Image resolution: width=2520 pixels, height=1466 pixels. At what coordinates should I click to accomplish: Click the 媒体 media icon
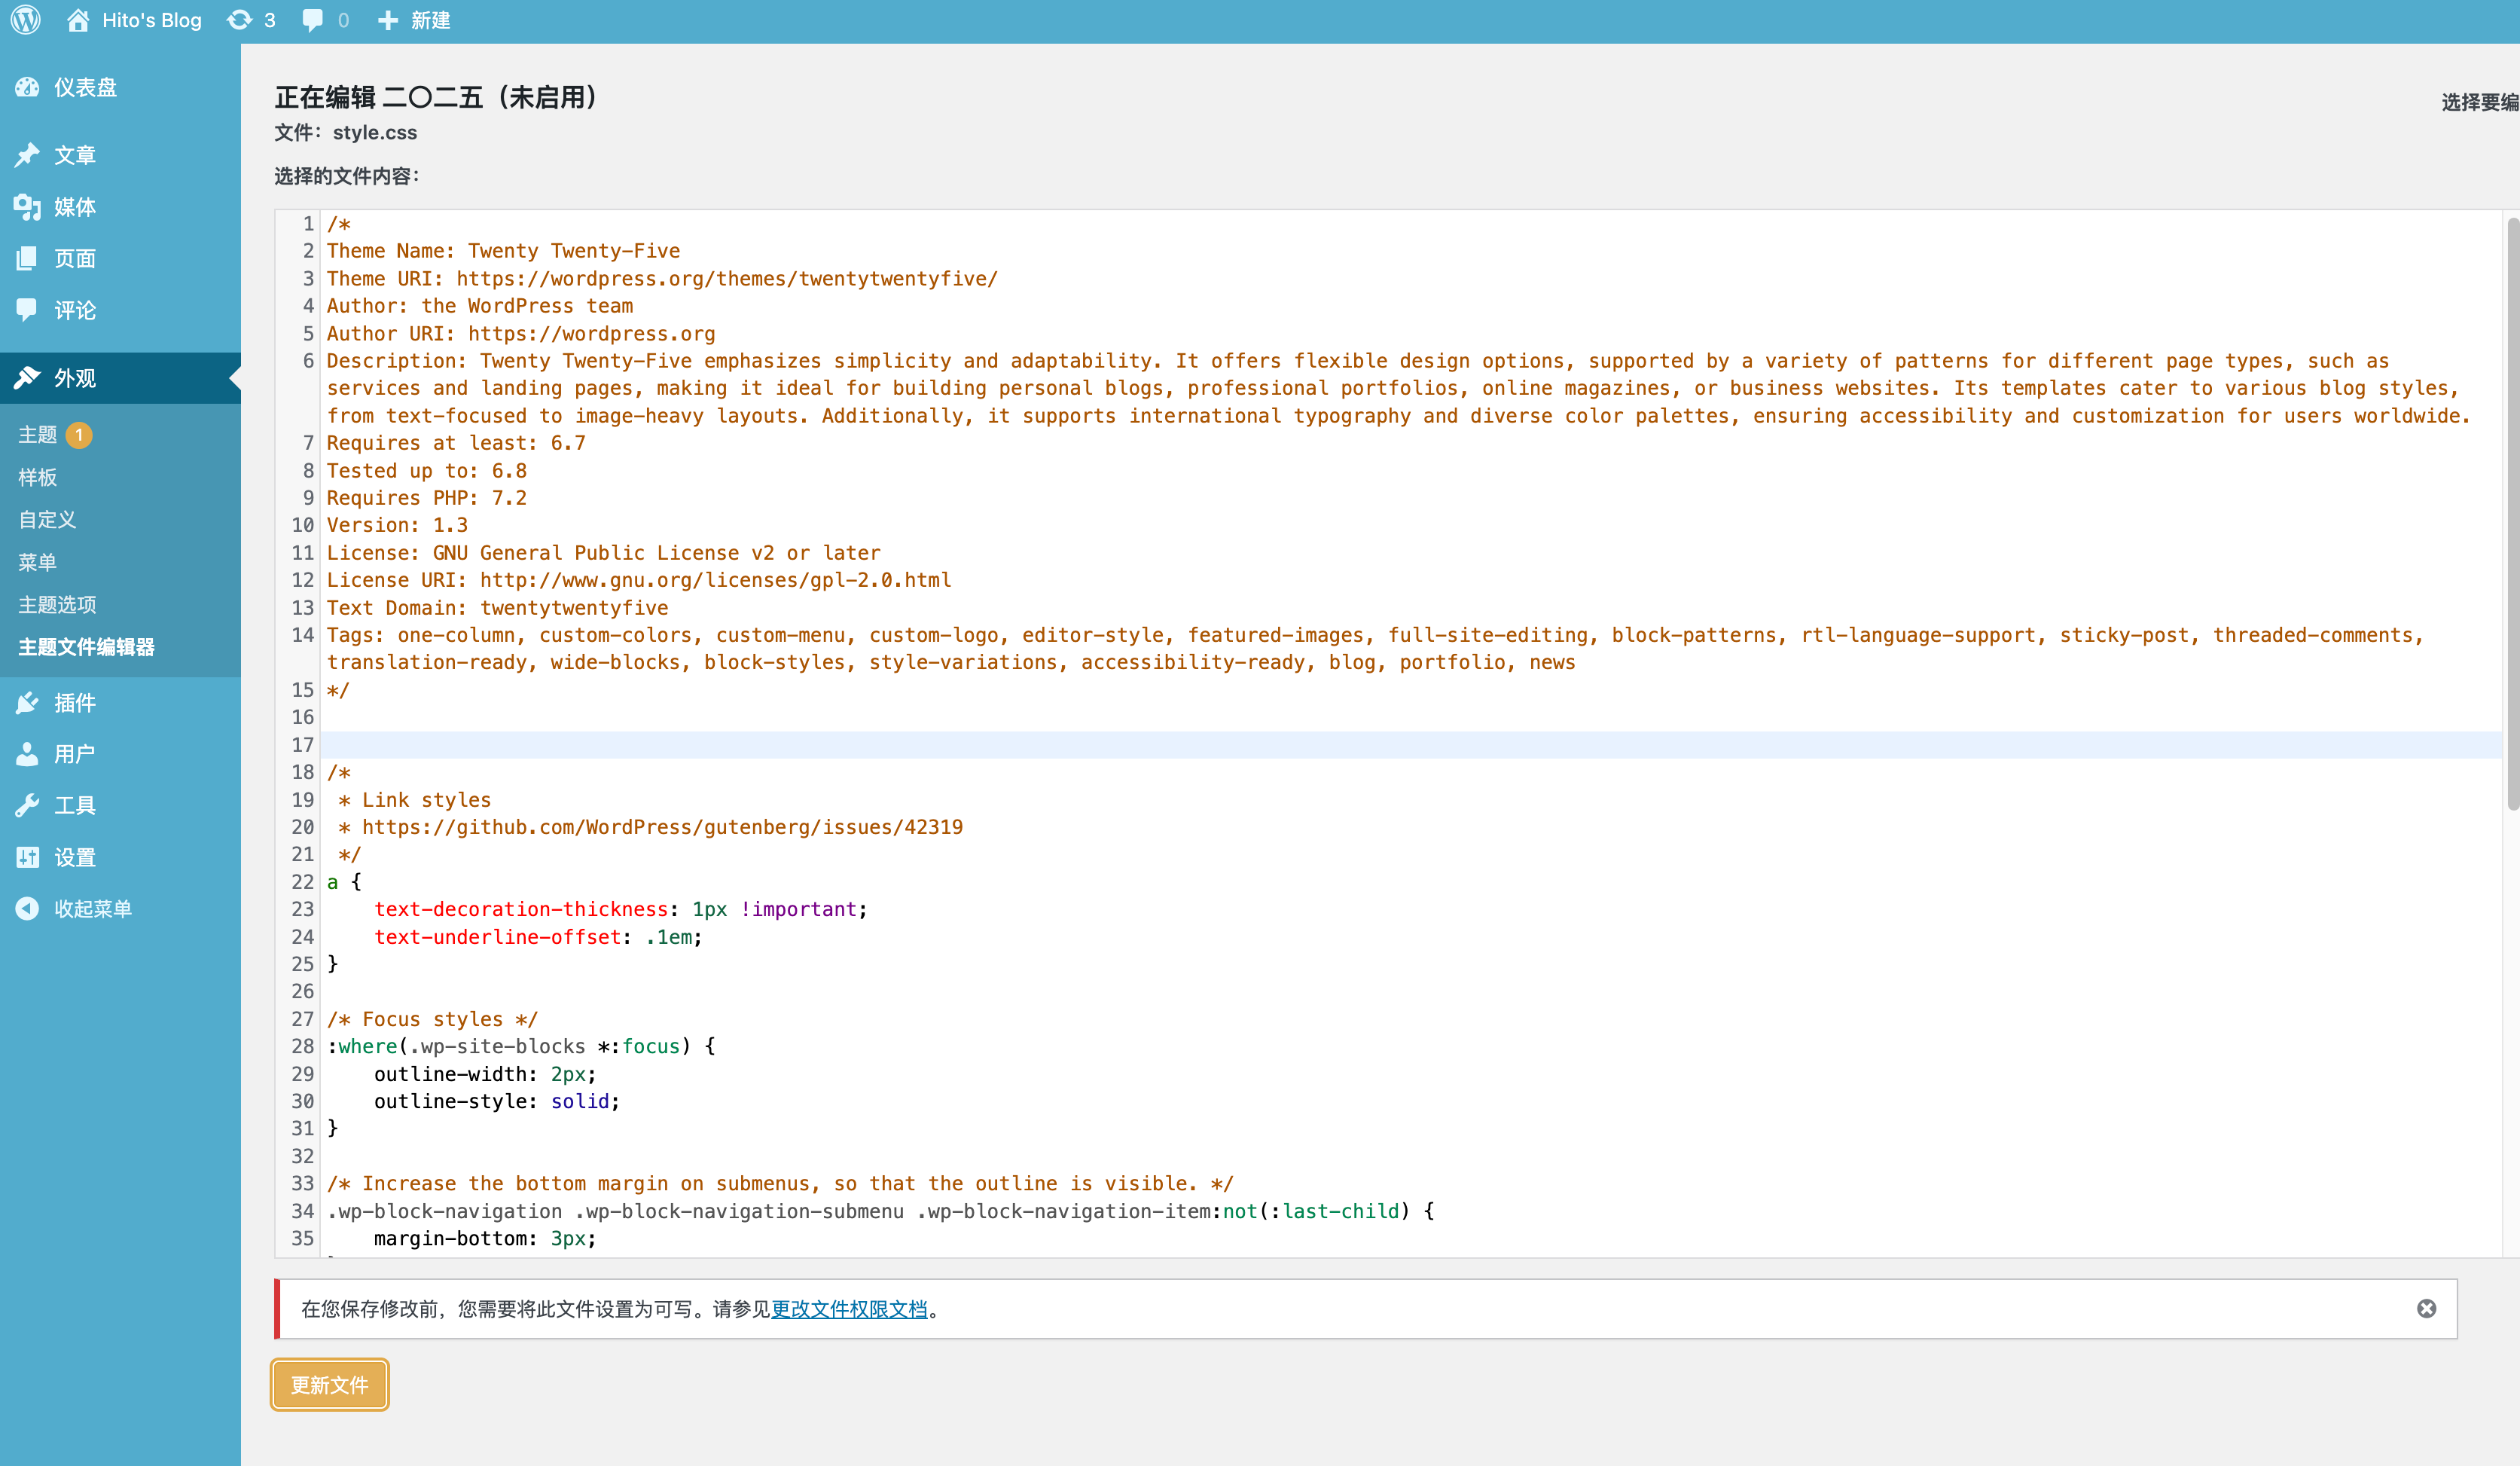[x=27, y=207]
